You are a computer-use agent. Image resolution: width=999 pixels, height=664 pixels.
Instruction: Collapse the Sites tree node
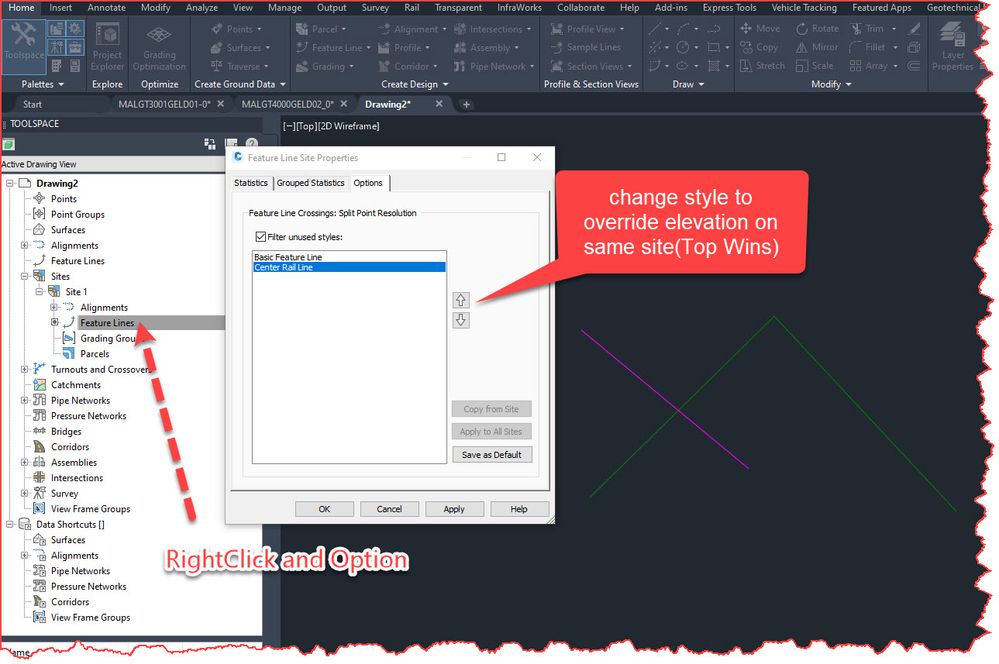[x=25, y=276]
